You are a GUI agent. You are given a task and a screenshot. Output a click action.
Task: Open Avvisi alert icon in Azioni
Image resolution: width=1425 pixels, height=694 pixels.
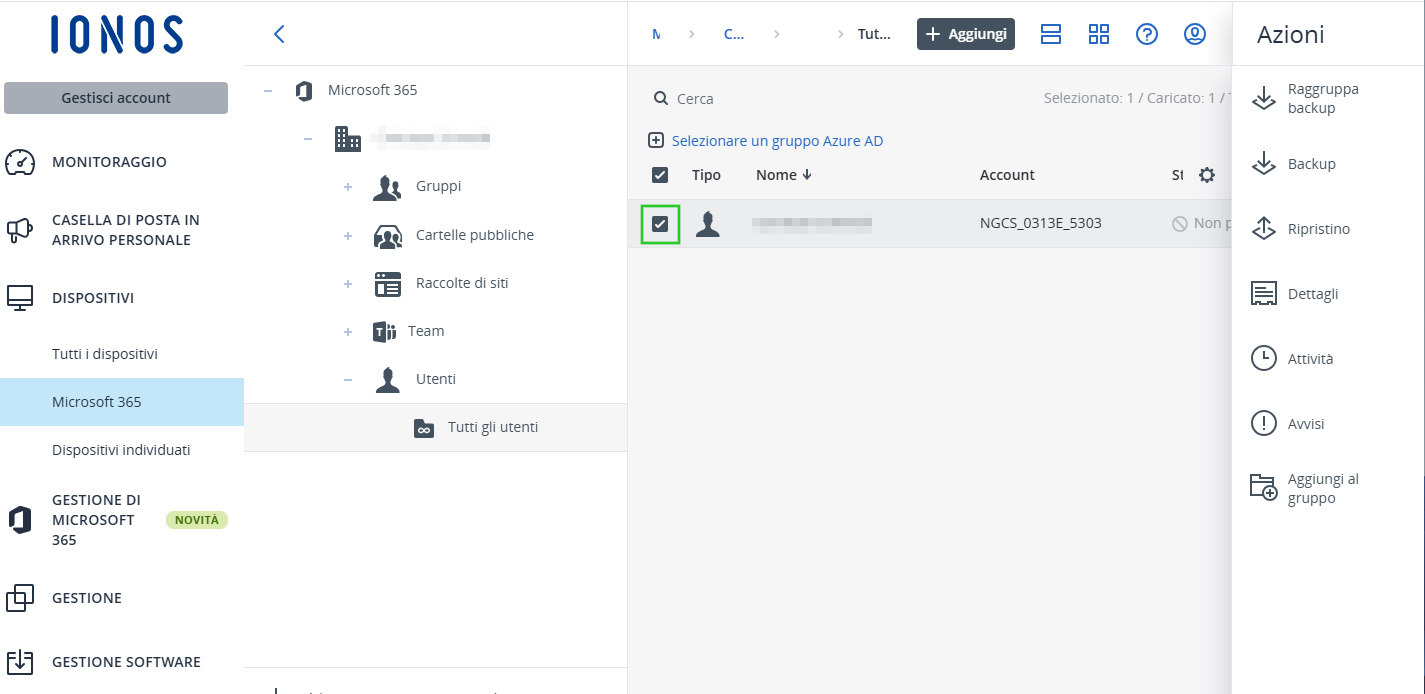click(1264, 424)
